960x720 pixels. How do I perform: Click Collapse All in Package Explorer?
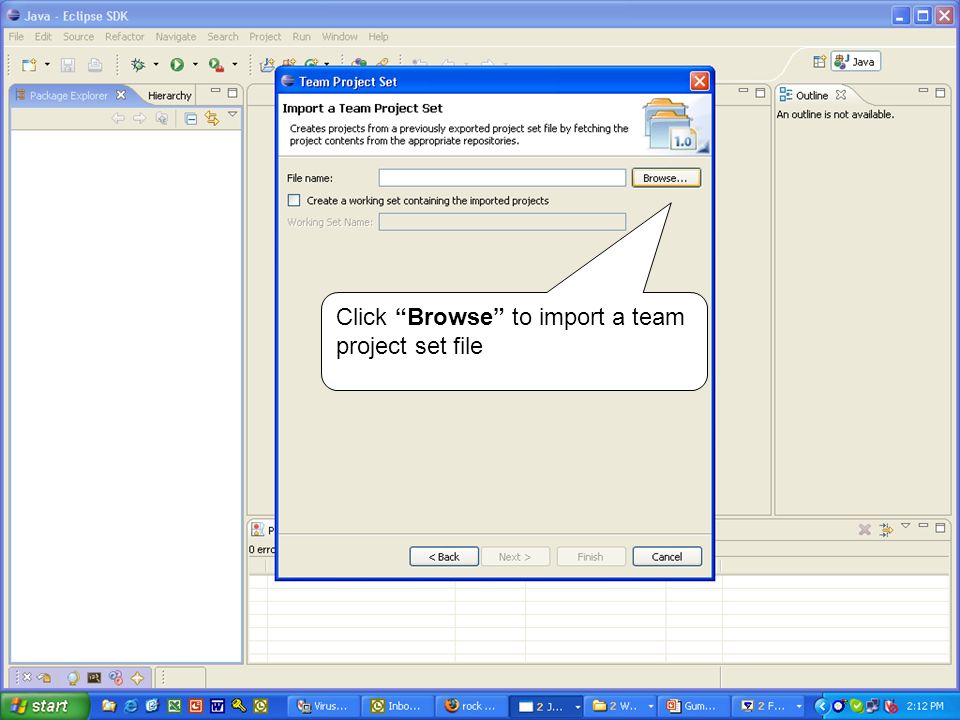[191, 118]
